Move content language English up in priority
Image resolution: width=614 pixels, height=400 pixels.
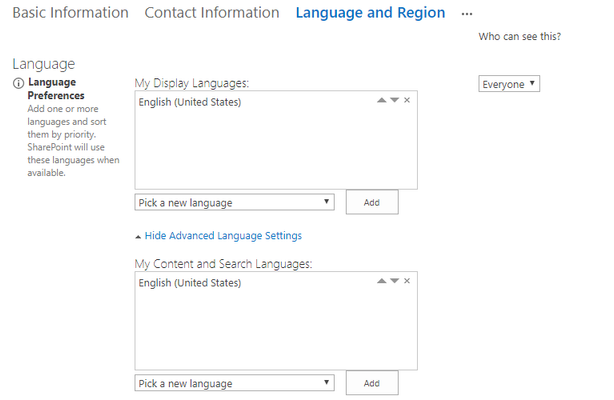[381, 281]
